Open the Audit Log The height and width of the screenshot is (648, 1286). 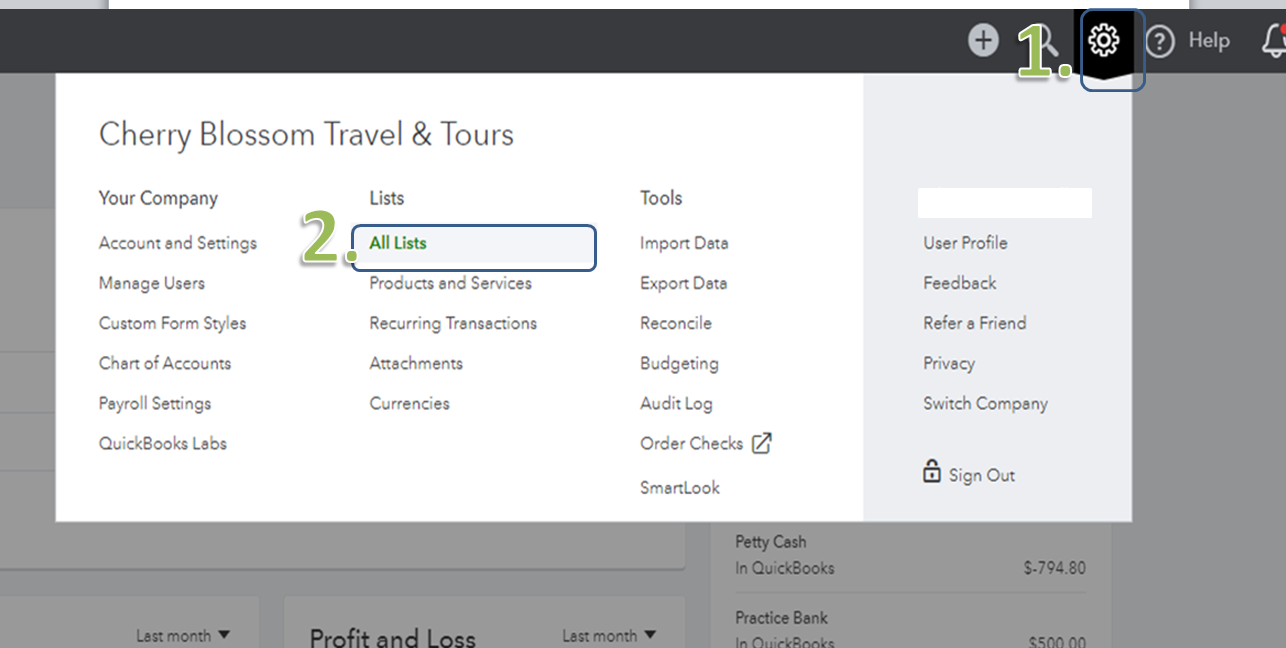pos(676,403)
